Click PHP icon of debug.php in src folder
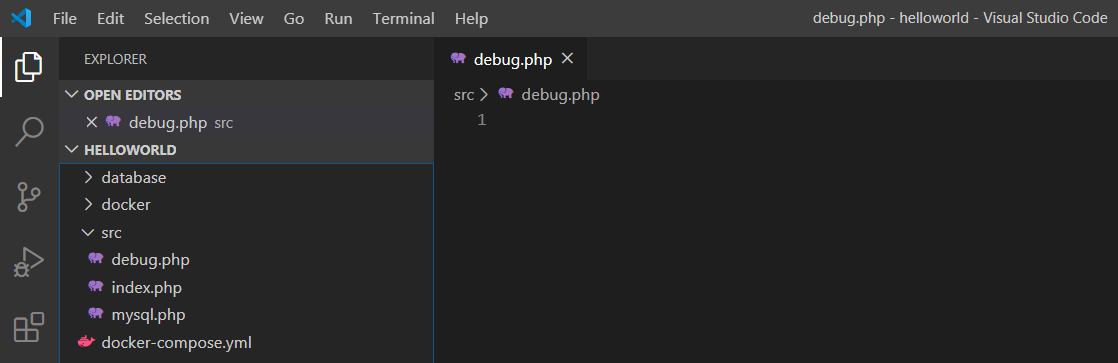 [96, 259]
